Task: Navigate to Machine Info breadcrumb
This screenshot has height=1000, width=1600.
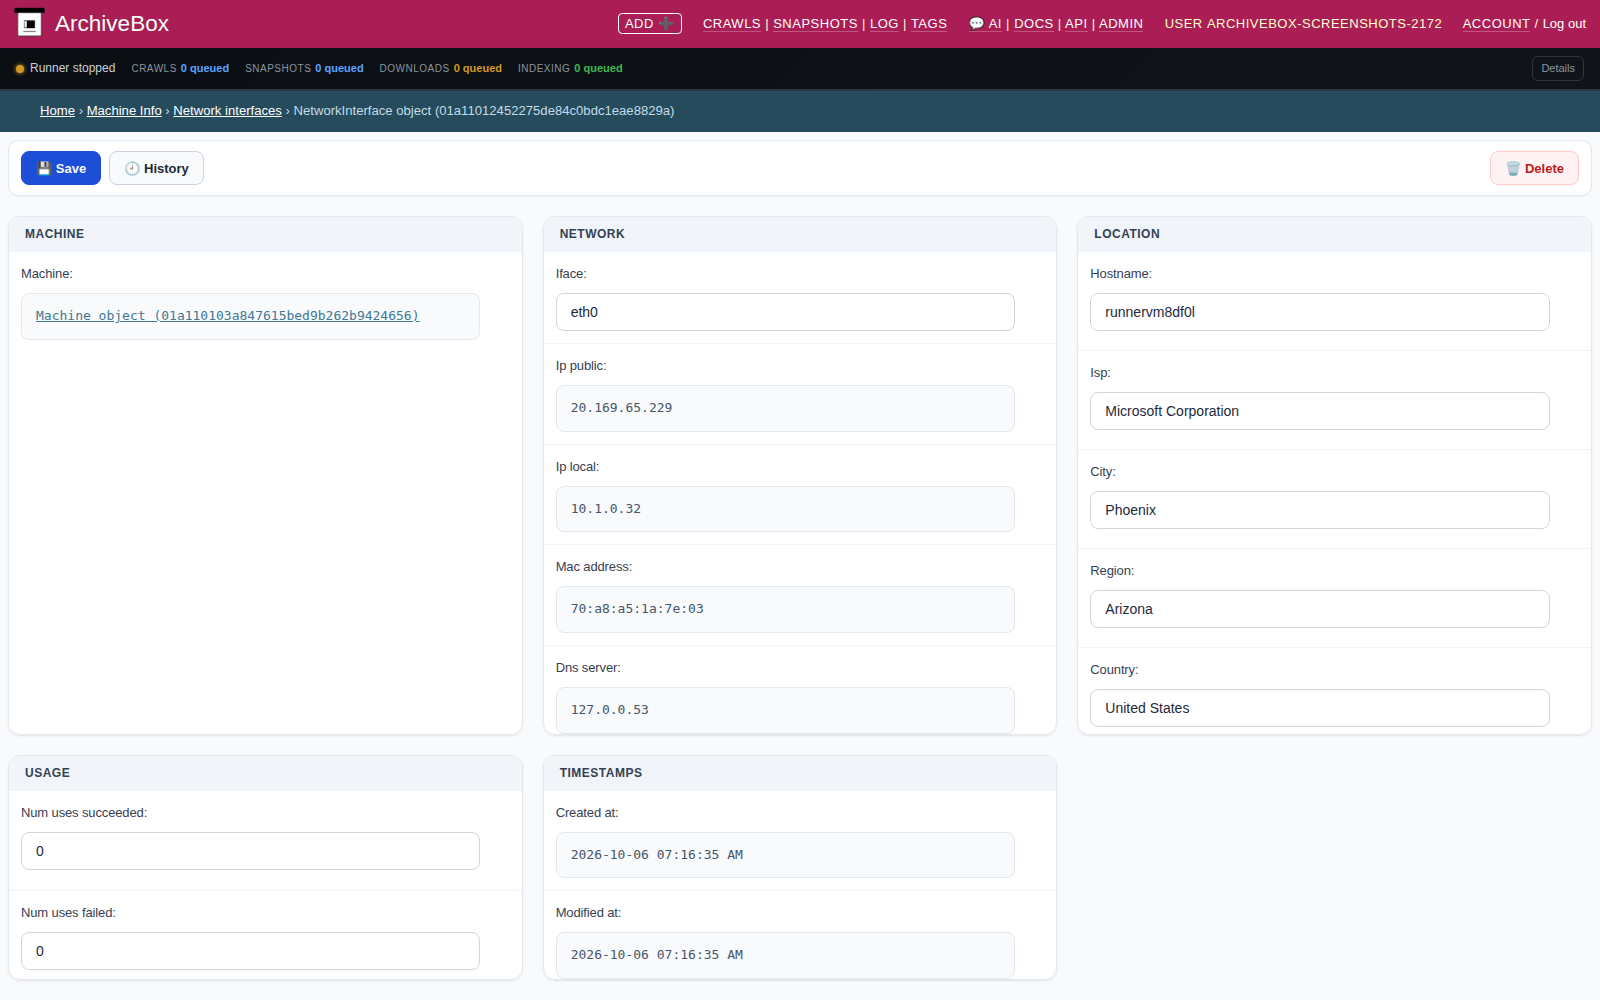Action: [x=124, y=111]
